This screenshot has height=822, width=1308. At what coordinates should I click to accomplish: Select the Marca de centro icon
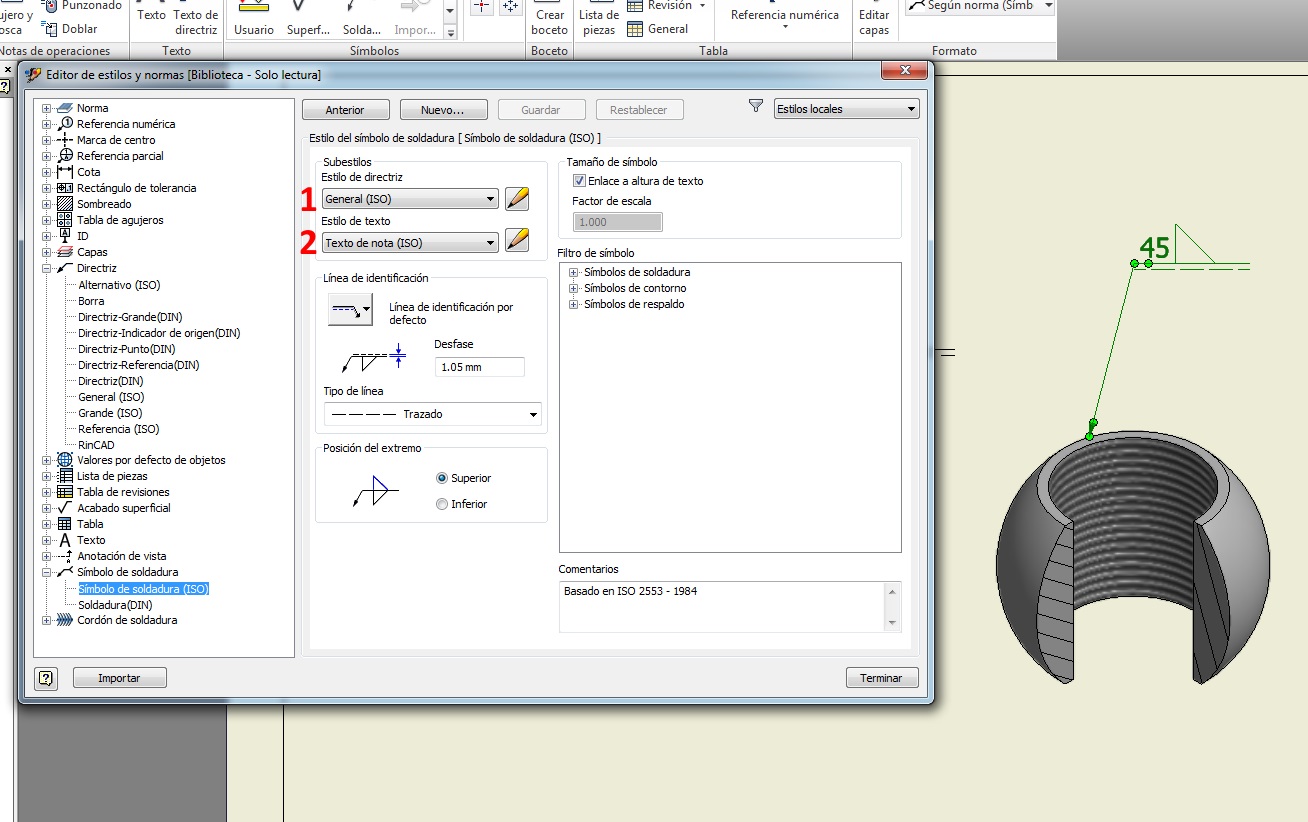coord(65,140)
